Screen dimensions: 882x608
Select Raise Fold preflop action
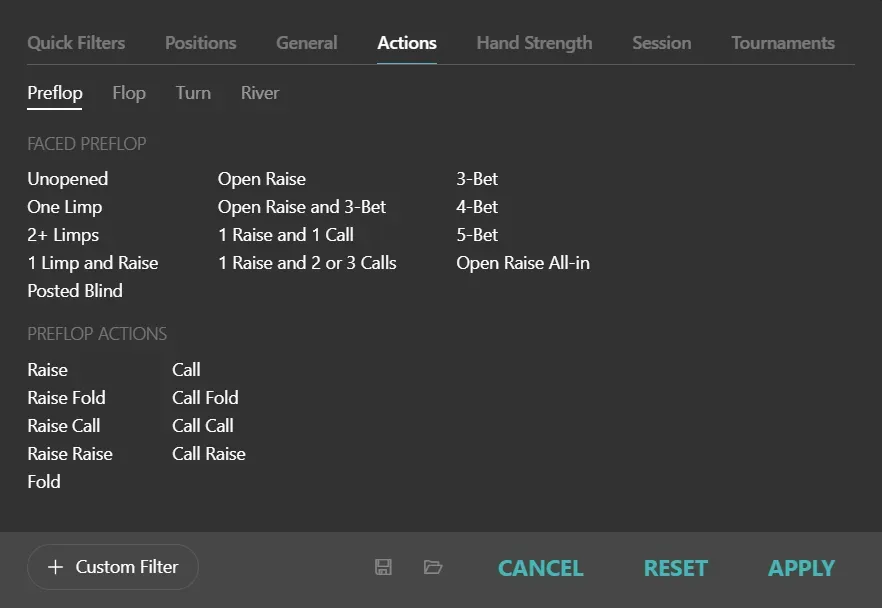pyautogui.click(x=66, y=397)
